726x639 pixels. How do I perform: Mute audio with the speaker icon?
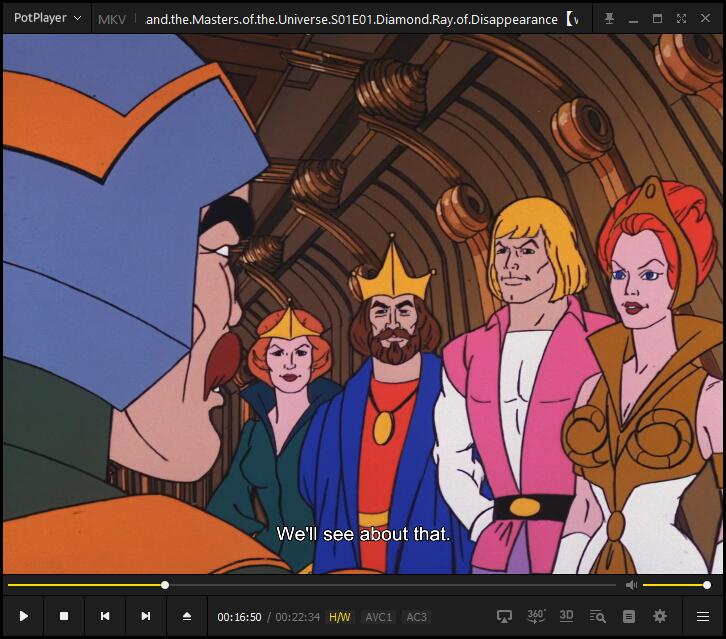click(x=632, y=585)
